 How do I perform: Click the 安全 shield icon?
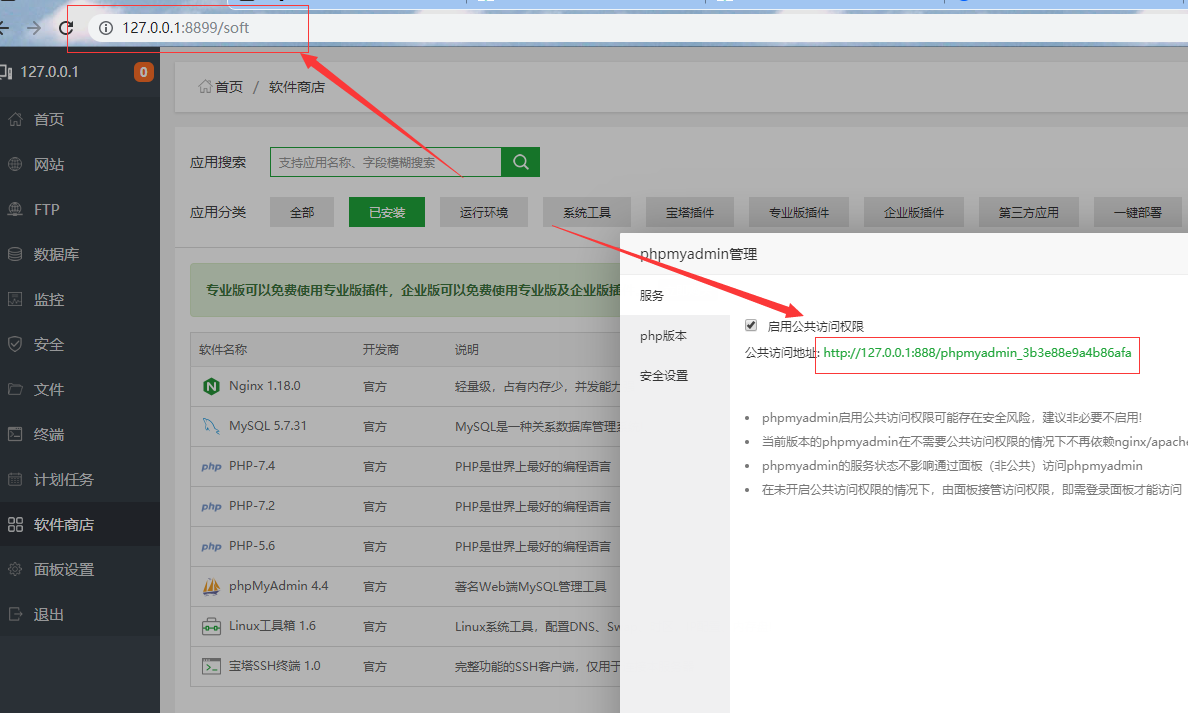[15, 344]
